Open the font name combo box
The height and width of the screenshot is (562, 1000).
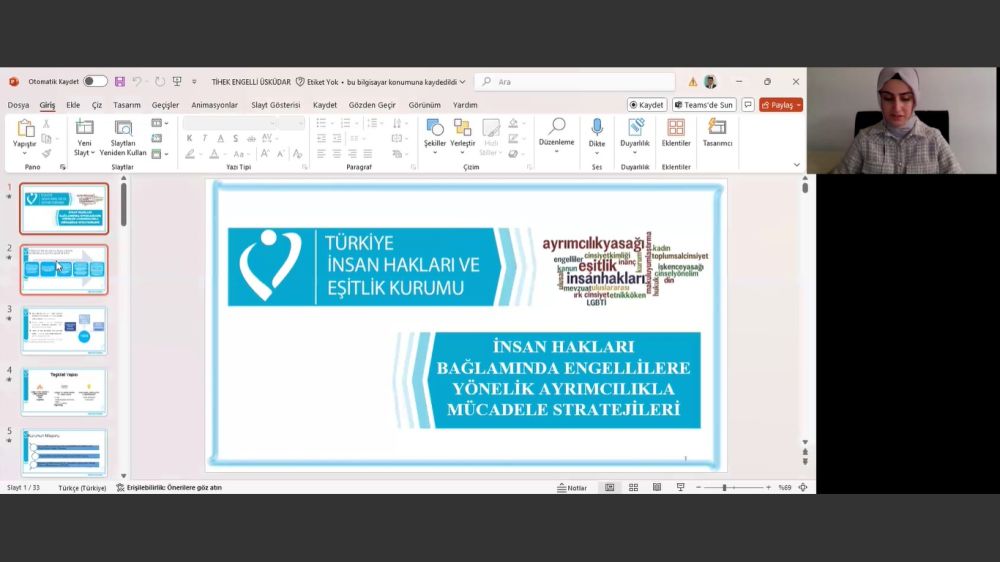click(230, 123)
